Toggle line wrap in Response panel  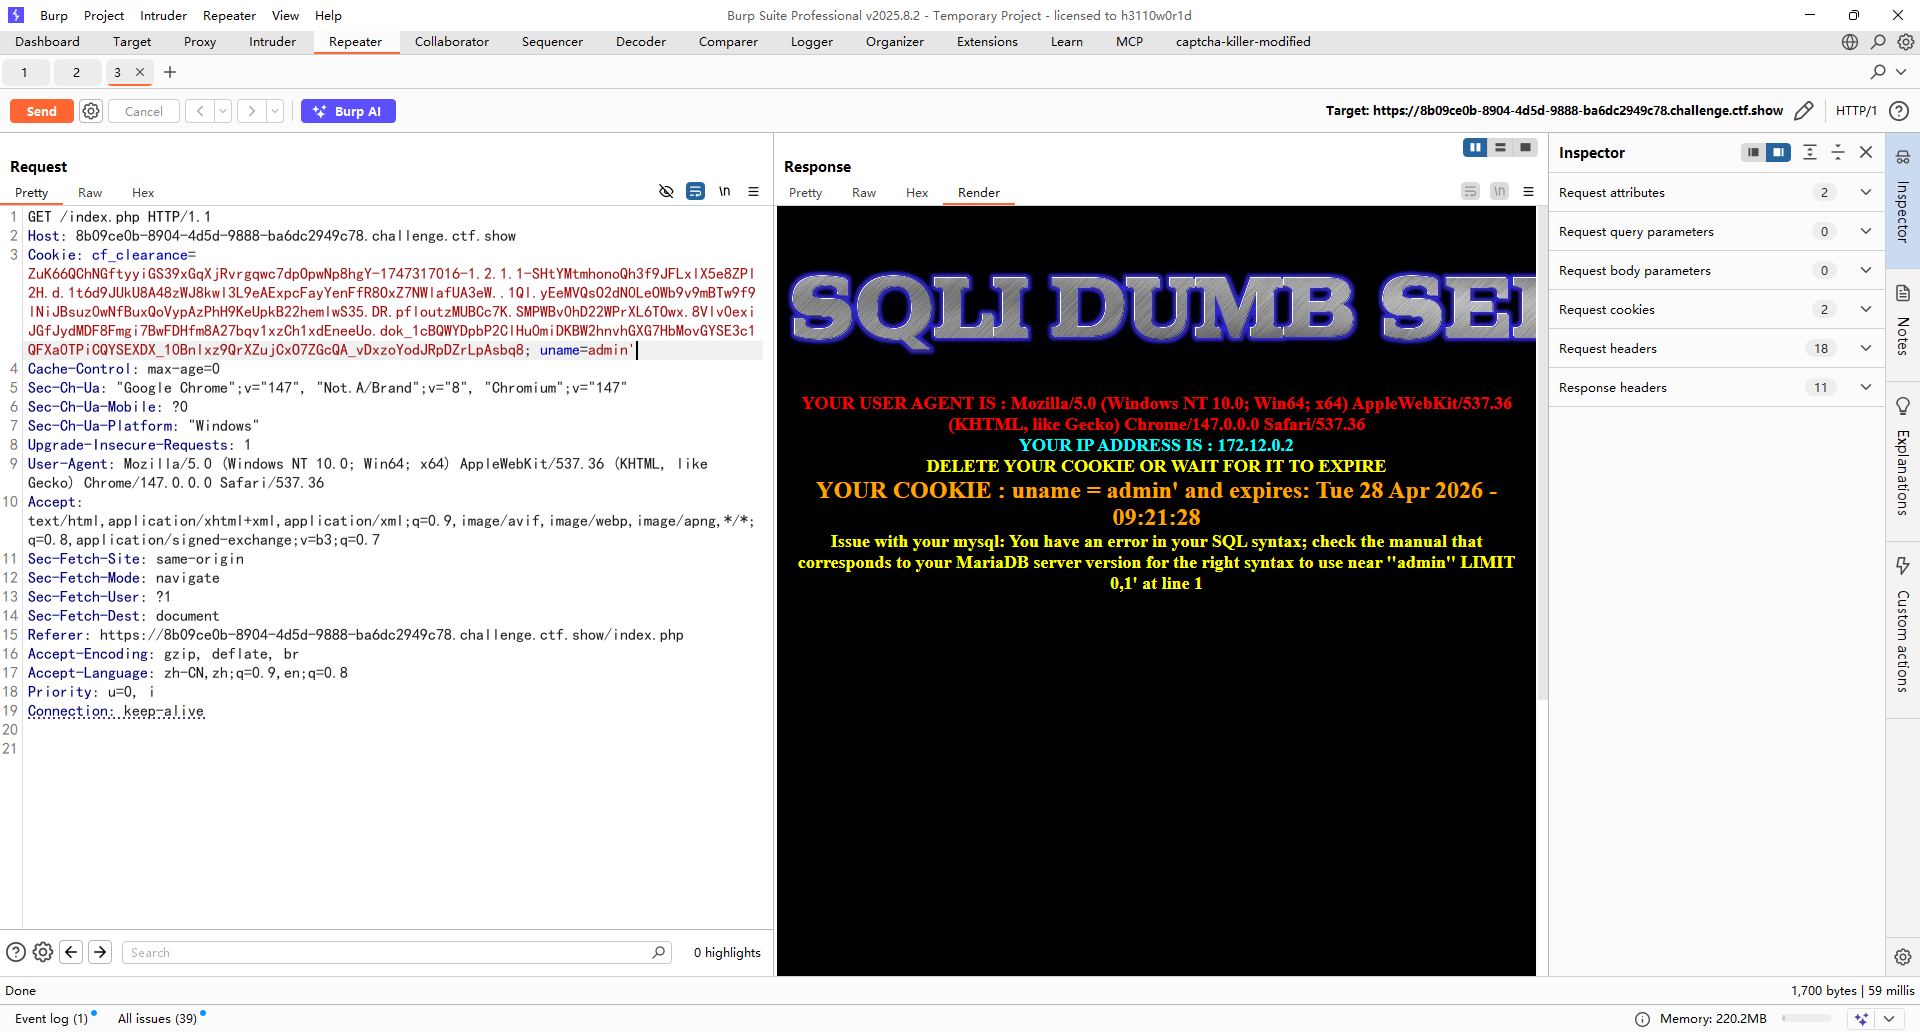pyautogui.click(x=1470, y=192)
